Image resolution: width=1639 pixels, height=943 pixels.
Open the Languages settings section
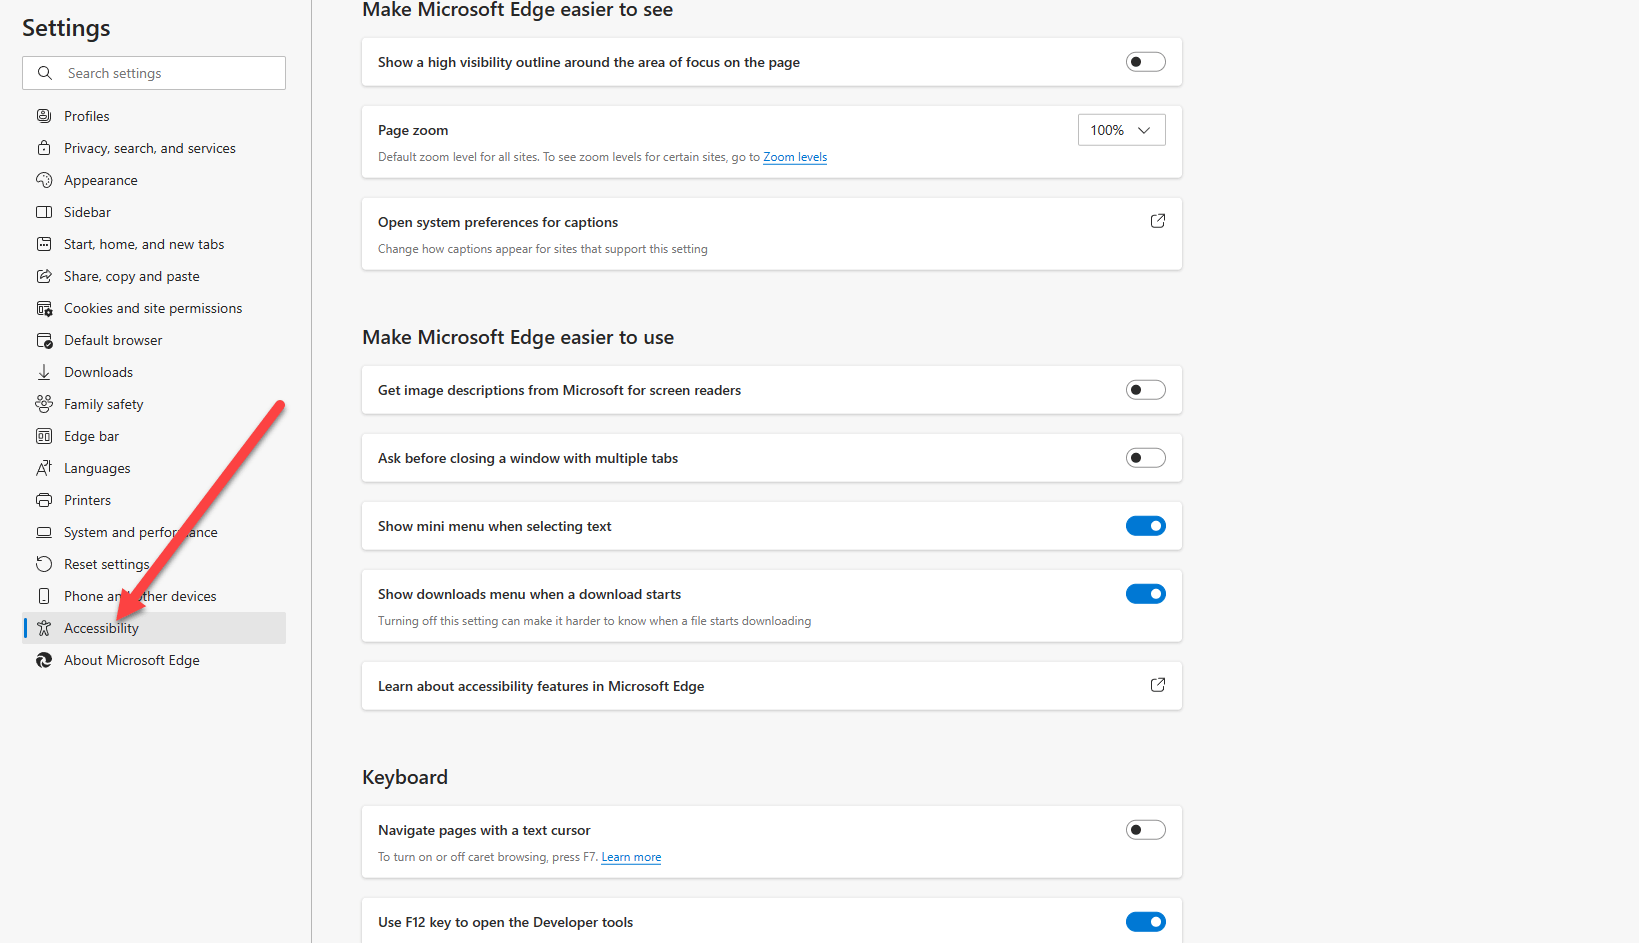(x=97, y=468)
